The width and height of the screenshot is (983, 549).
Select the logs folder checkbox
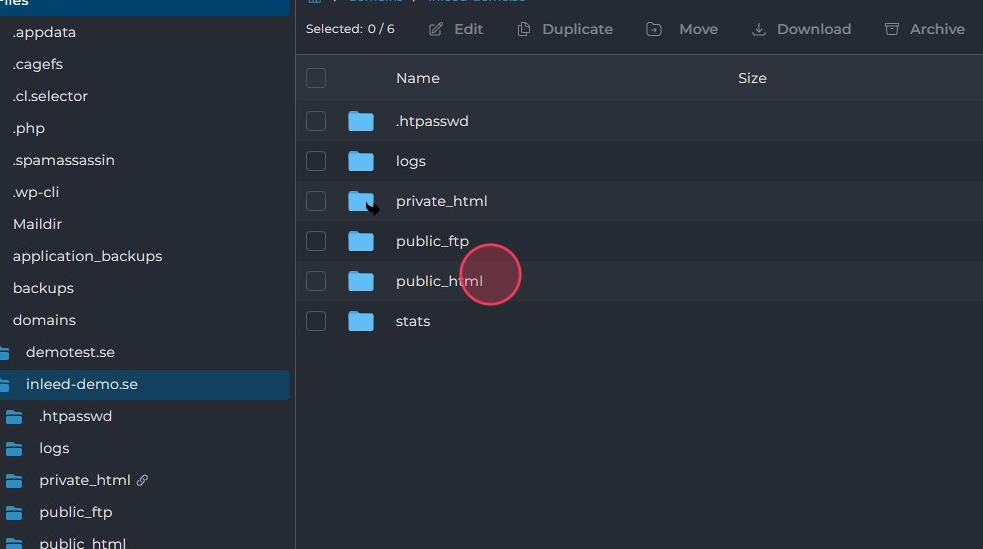pyautogui.click(x=316, y=161)
